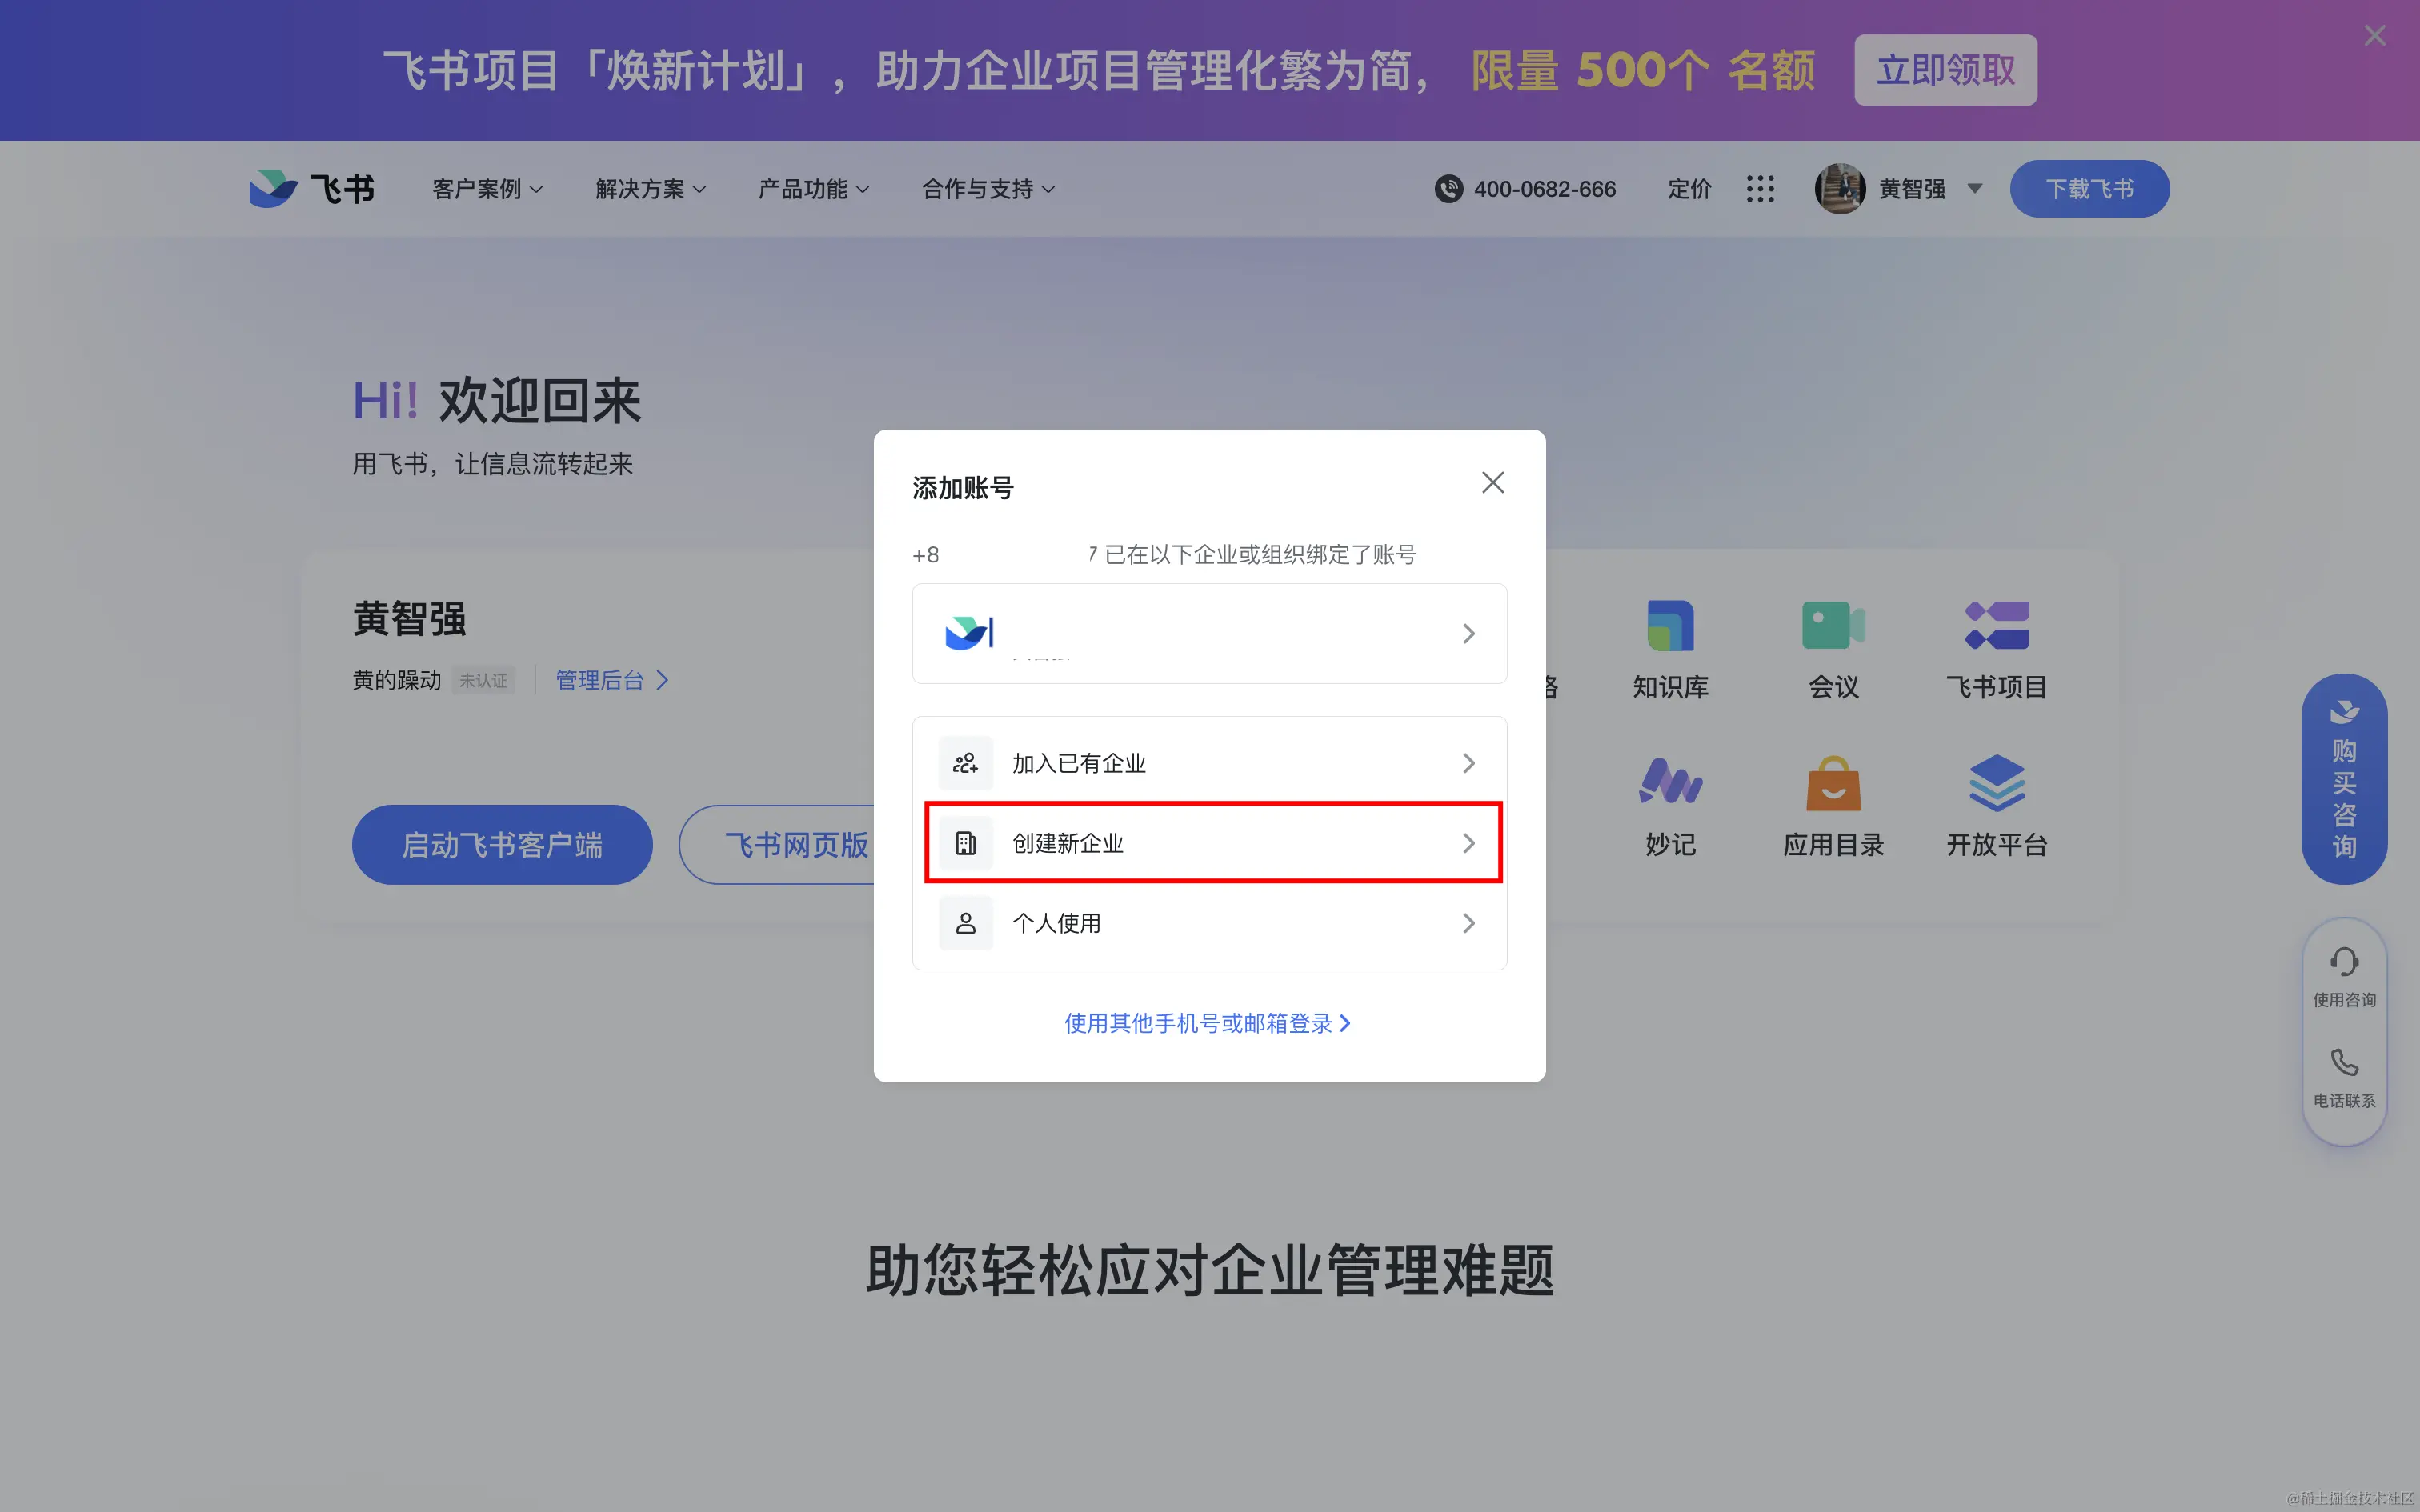Screen dimensions: 2420x1512
Task: Click the 开放平台 layers icon
Action: click(1996, 783)
